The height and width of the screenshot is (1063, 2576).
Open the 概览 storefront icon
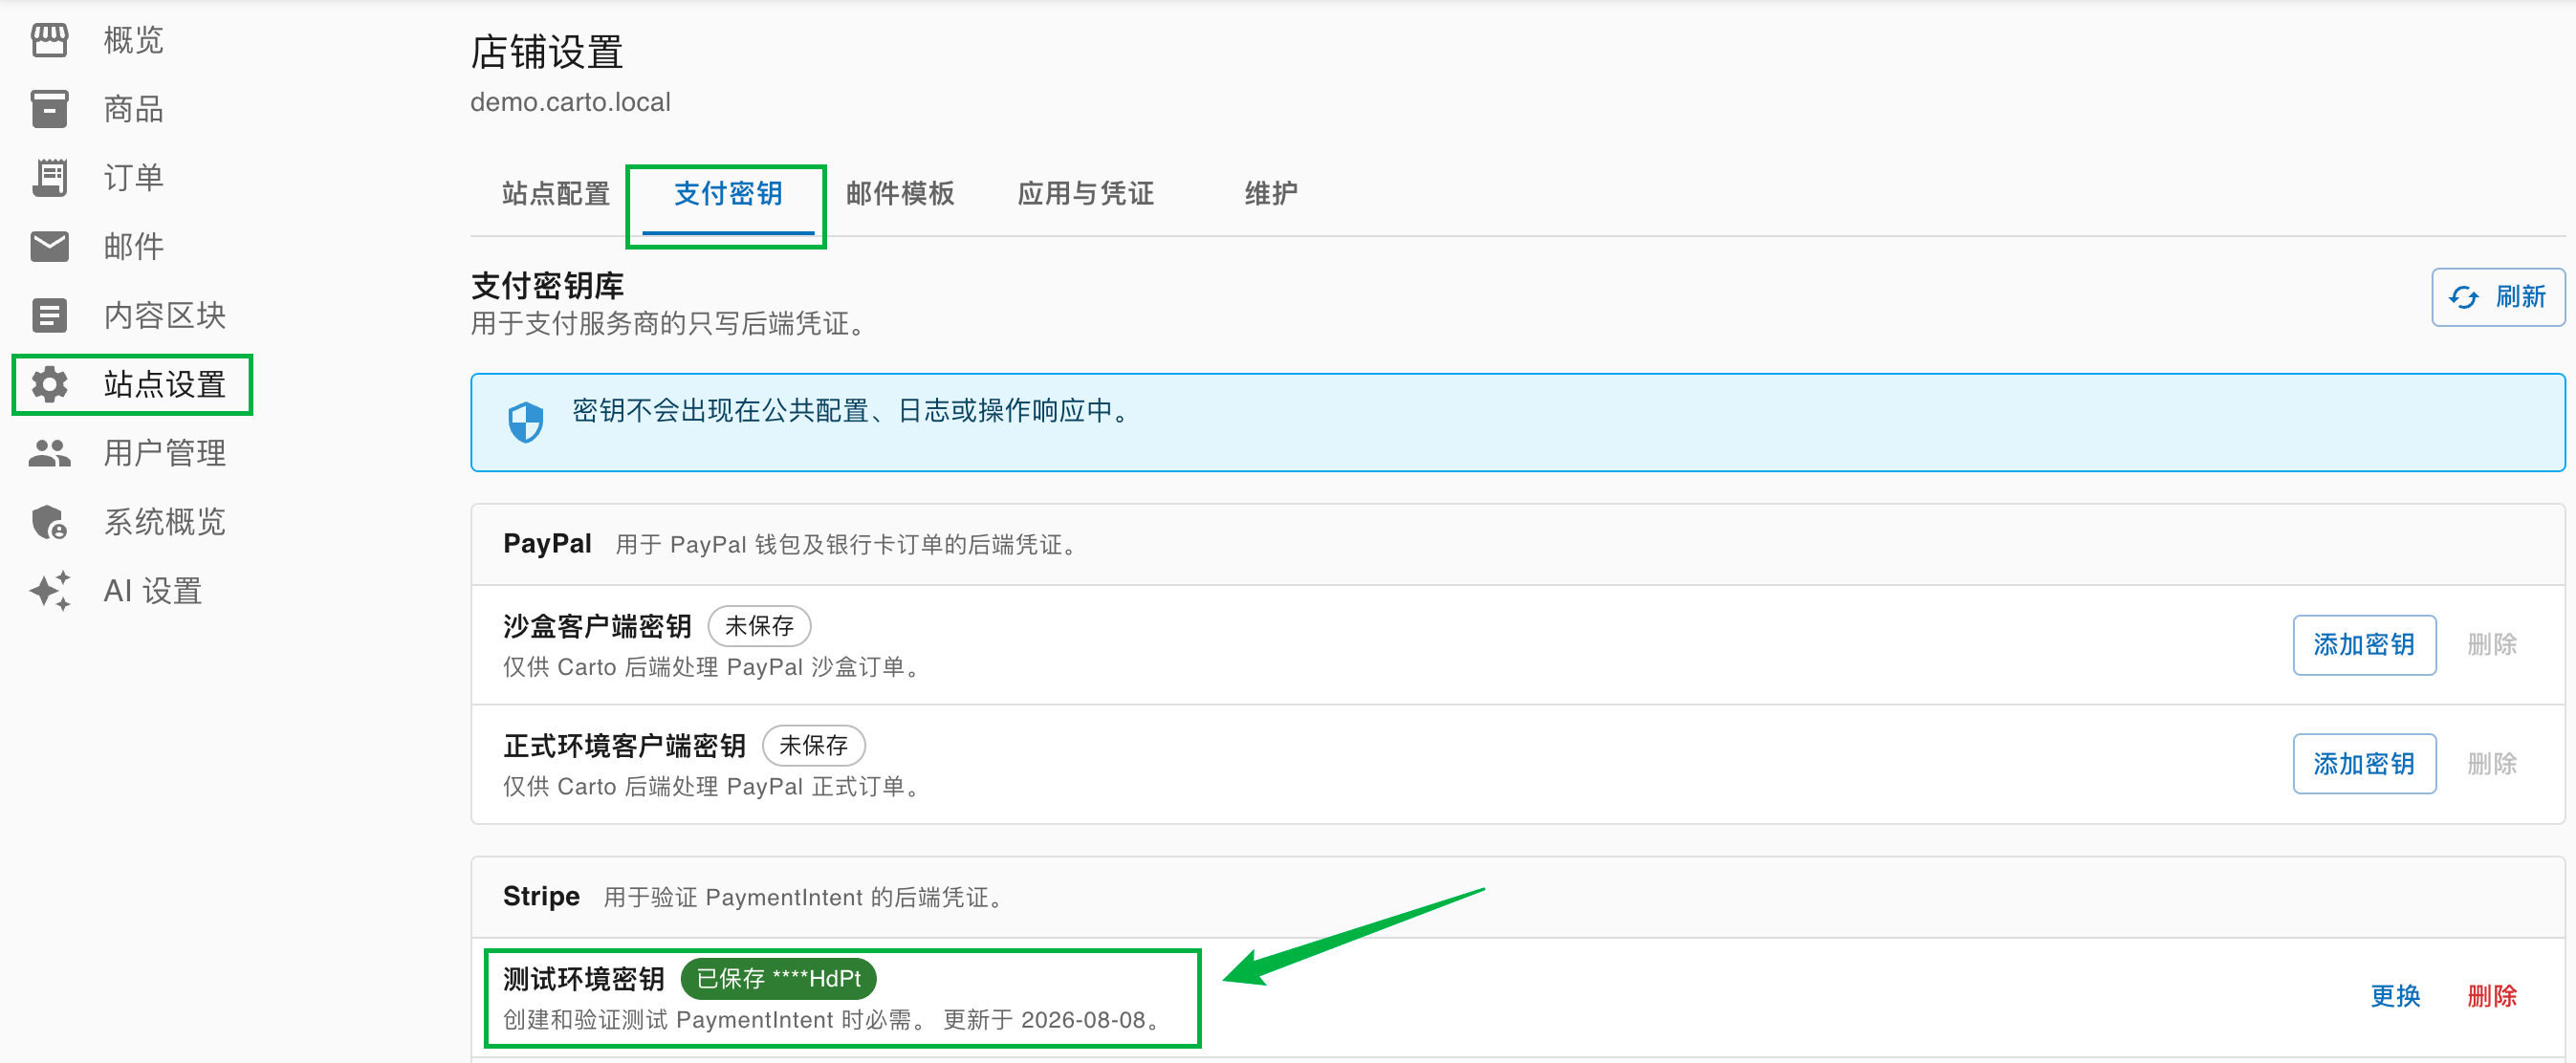(49, 40)
